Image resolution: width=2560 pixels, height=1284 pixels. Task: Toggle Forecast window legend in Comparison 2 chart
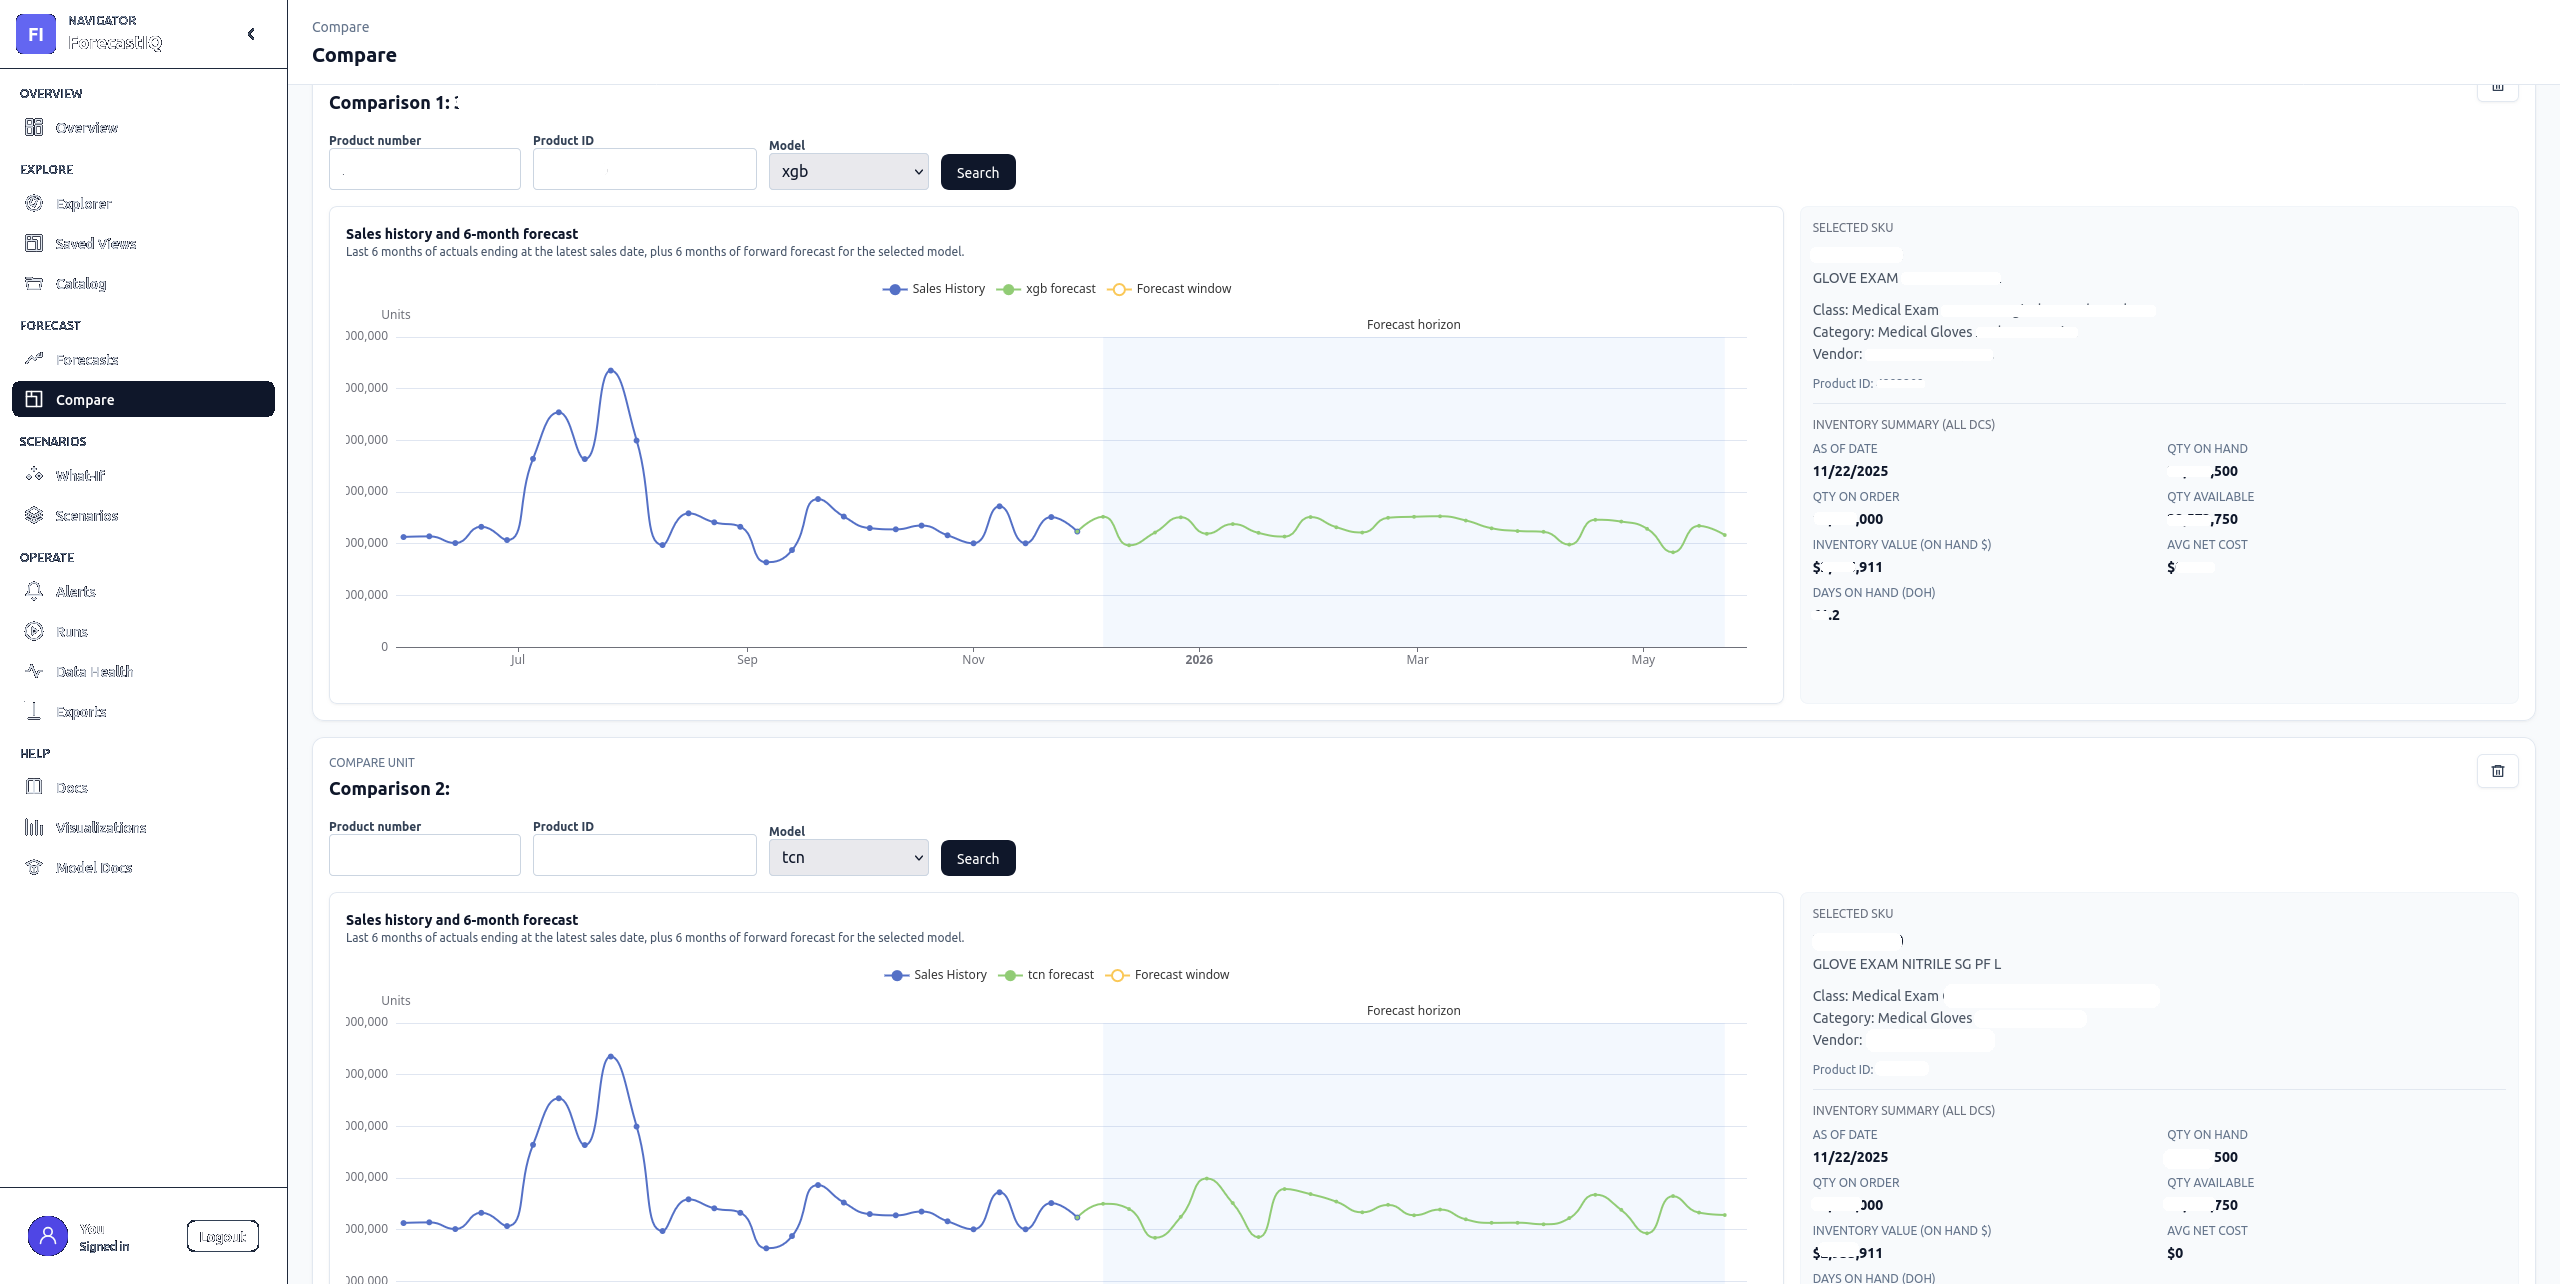coord(1167,975)
